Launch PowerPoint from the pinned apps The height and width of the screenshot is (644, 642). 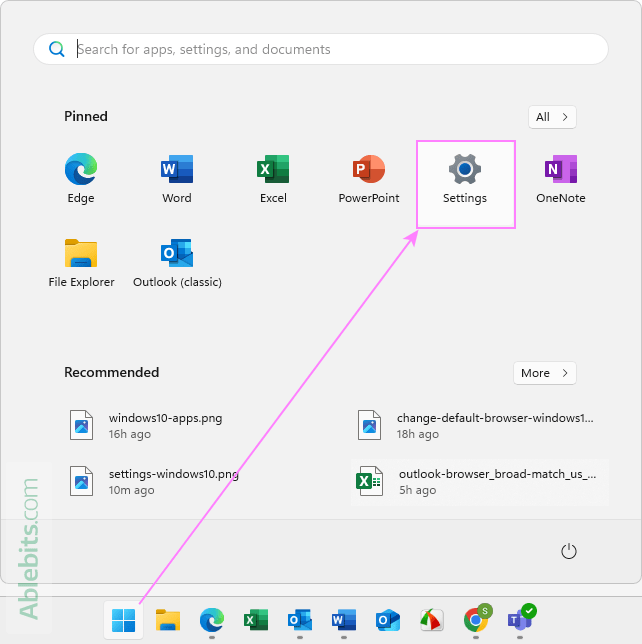[369, 179]
